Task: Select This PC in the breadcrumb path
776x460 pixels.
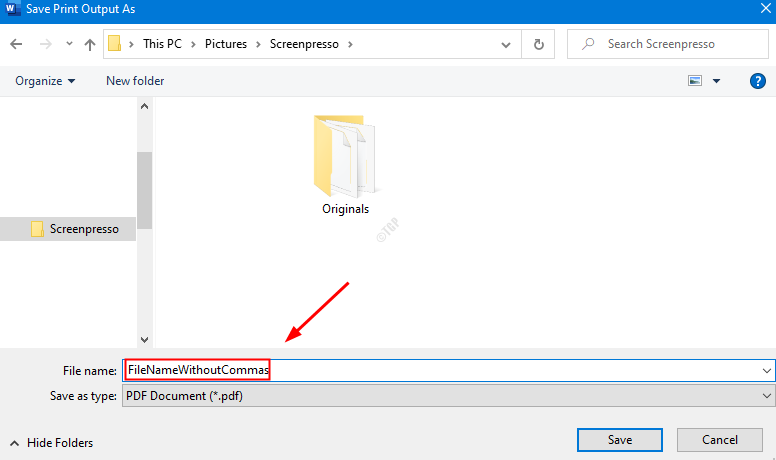Action: (162, 44)
